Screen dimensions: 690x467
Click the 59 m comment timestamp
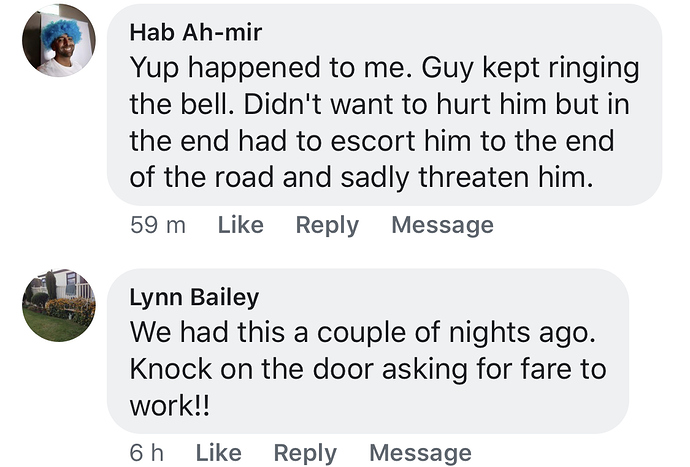158,225
